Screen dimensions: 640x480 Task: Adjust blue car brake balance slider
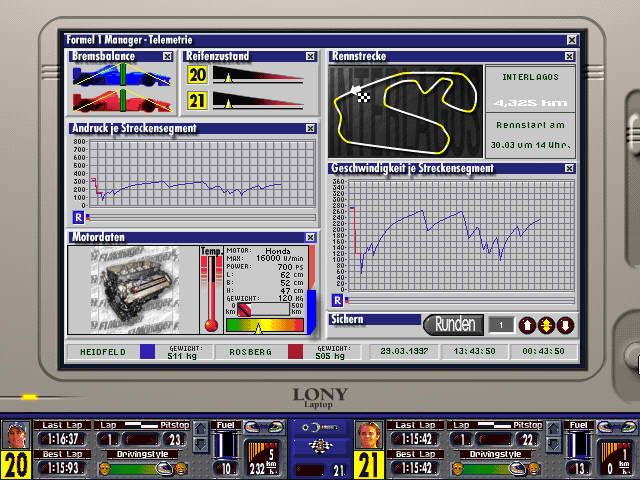coord(122,75)
